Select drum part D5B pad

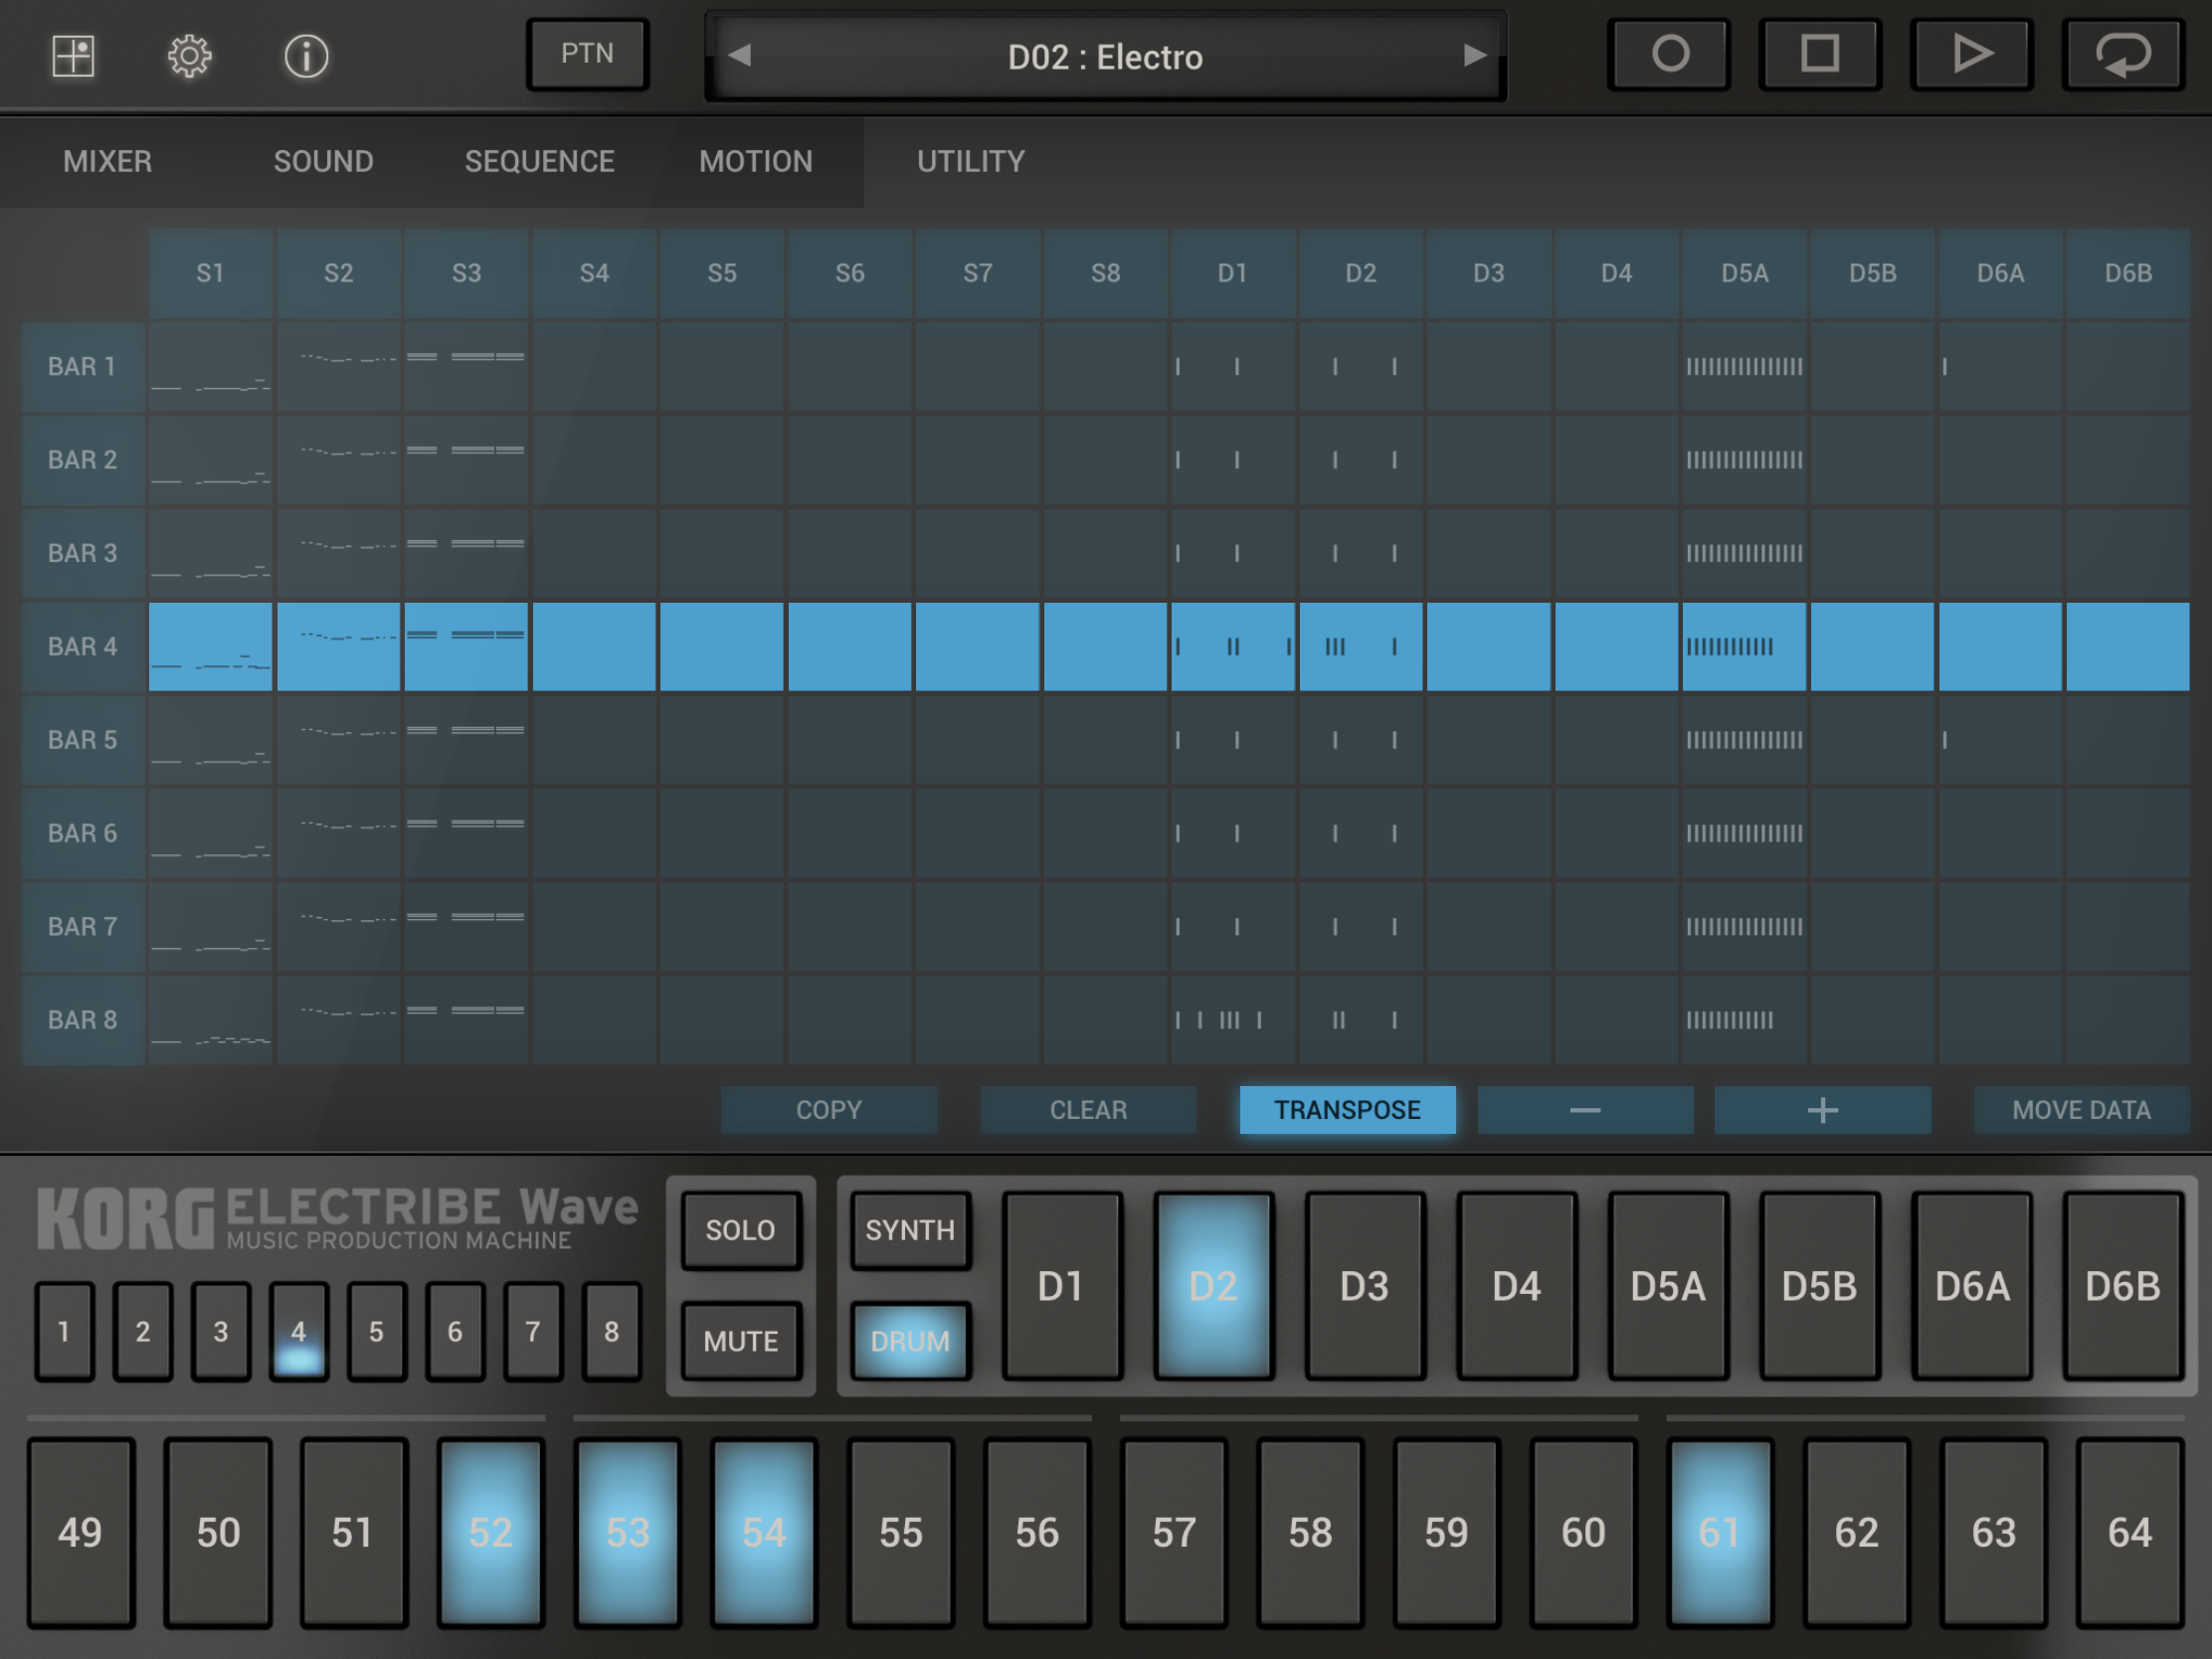pyautogui.click(x=1820, y=1286)
